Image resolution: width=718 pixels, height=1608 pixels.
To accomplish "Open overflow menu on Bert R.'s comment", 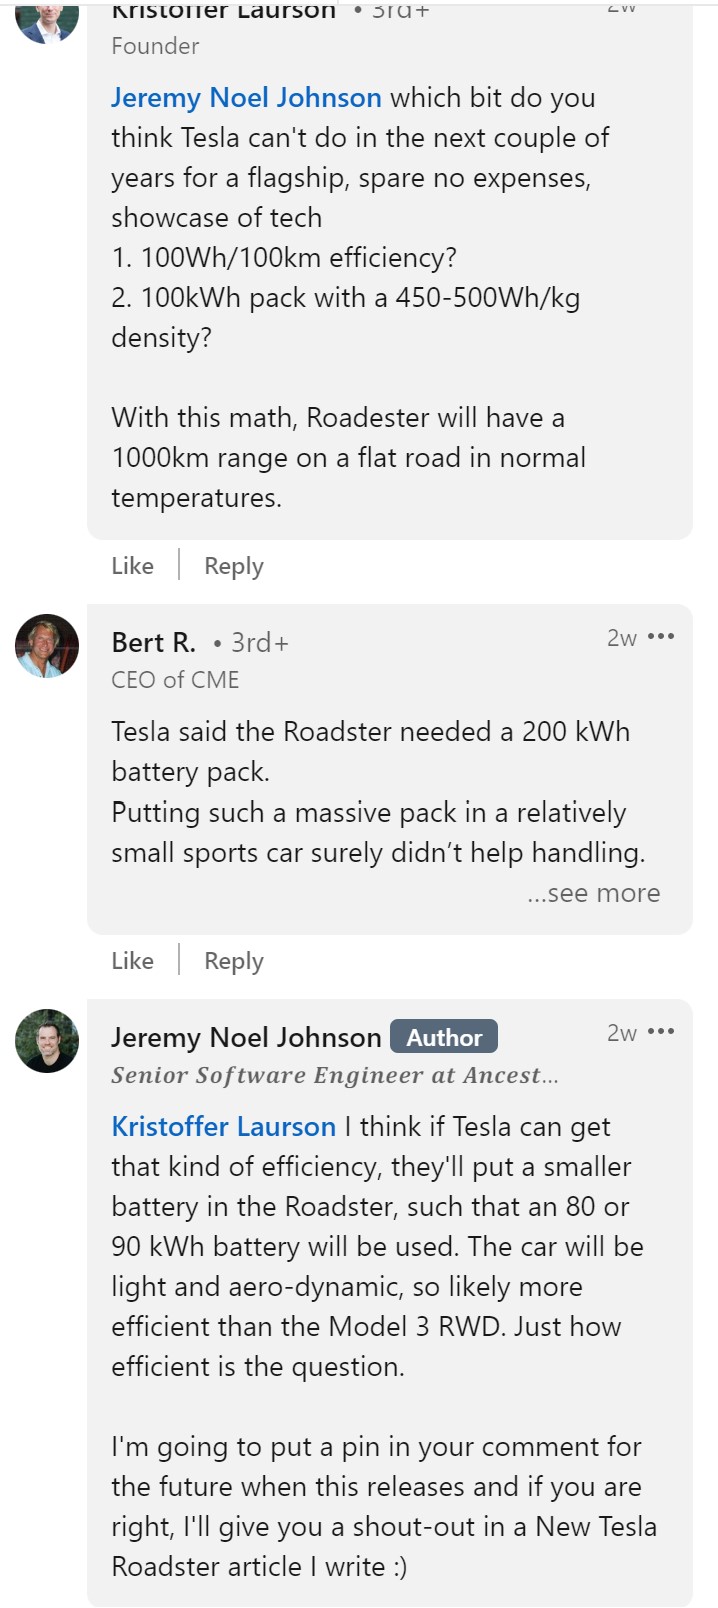I will point(662,636).
